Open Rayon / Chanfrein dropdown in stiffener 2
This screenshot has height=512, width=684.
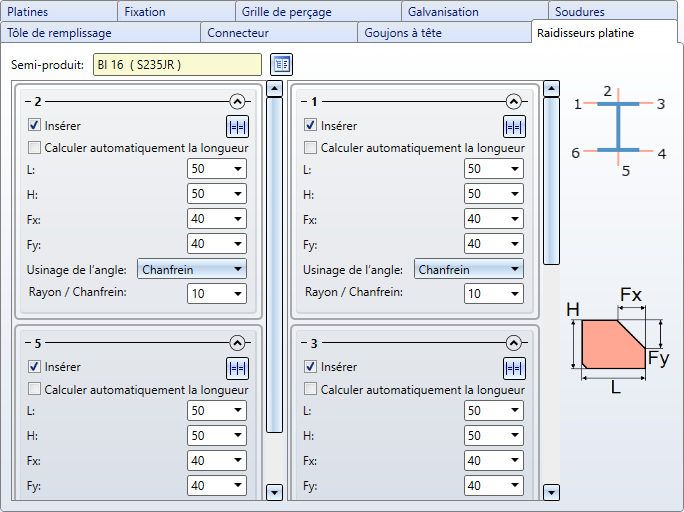[217, 294]
